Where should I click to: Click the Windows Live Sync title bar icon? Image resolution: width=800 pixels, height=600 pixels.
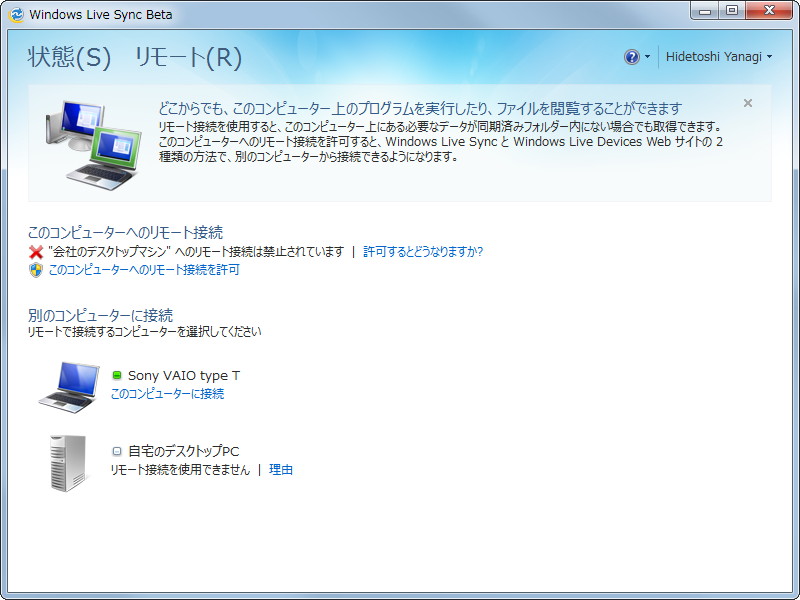[x=16, y=14]
